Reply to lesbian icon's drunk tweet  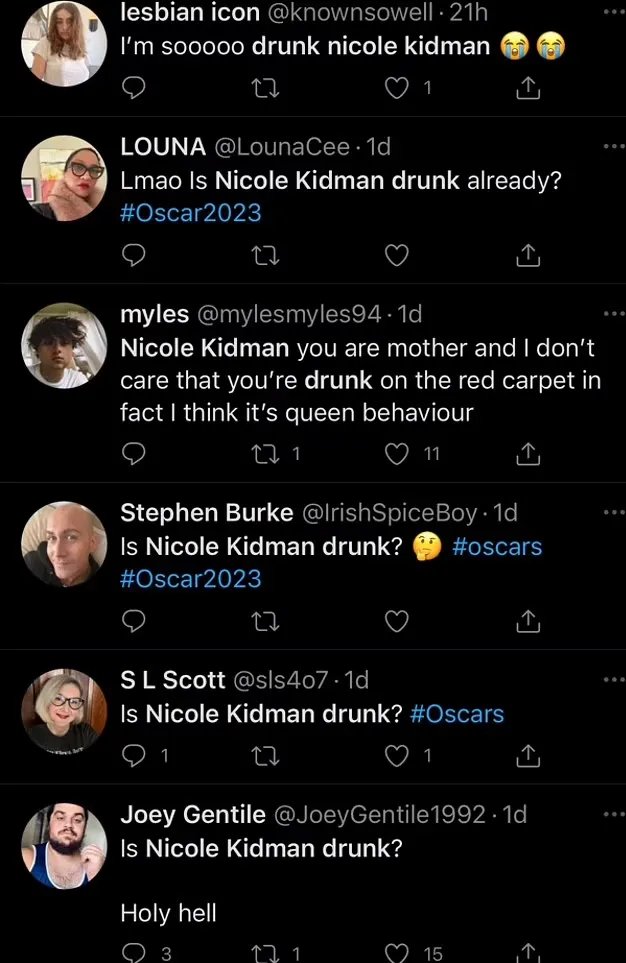tap(133, 89)
